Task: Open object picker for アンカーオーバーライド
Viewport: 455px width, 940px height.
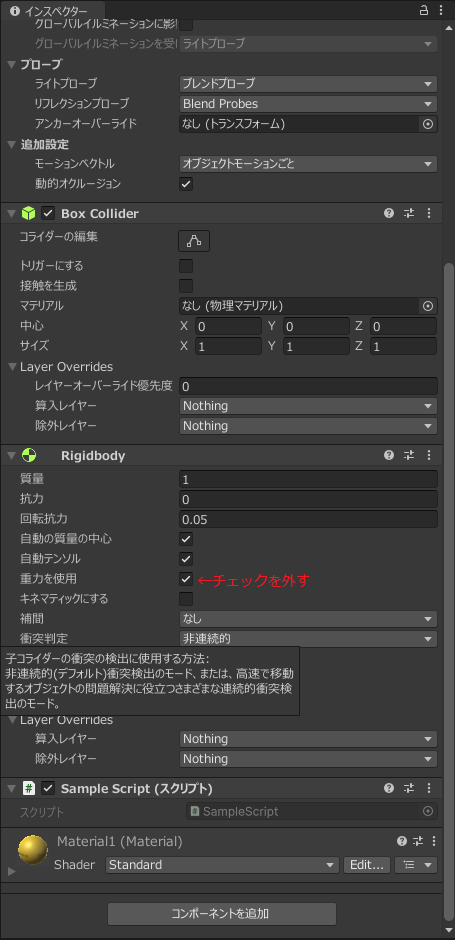Action: click(428, 124)
